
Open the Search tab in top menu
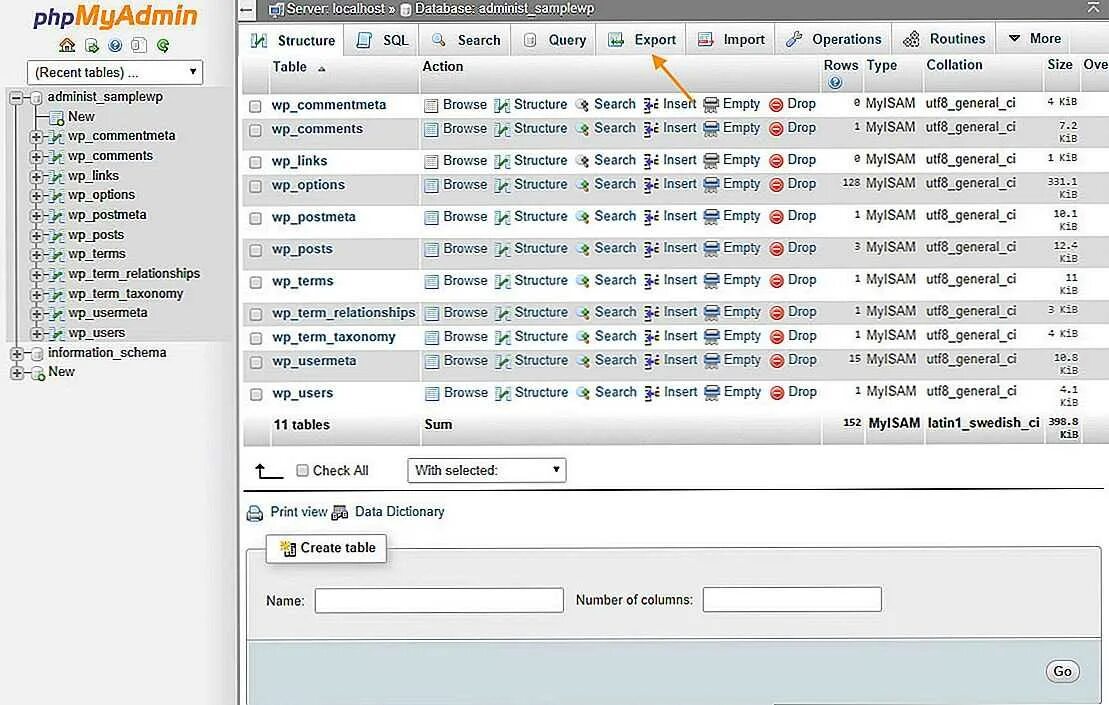[466, 40]
